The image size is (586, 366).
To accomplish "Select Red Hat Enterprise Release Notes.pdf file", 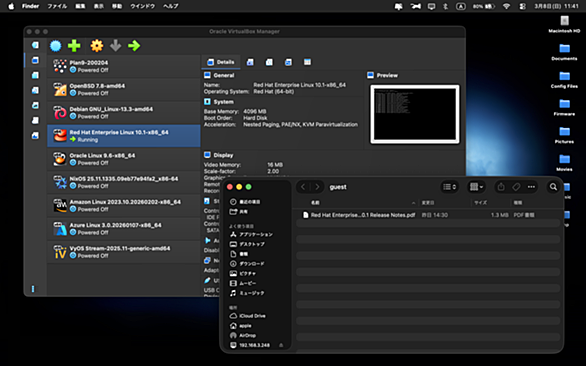I will pyautogui.click(x=428, y=215).
